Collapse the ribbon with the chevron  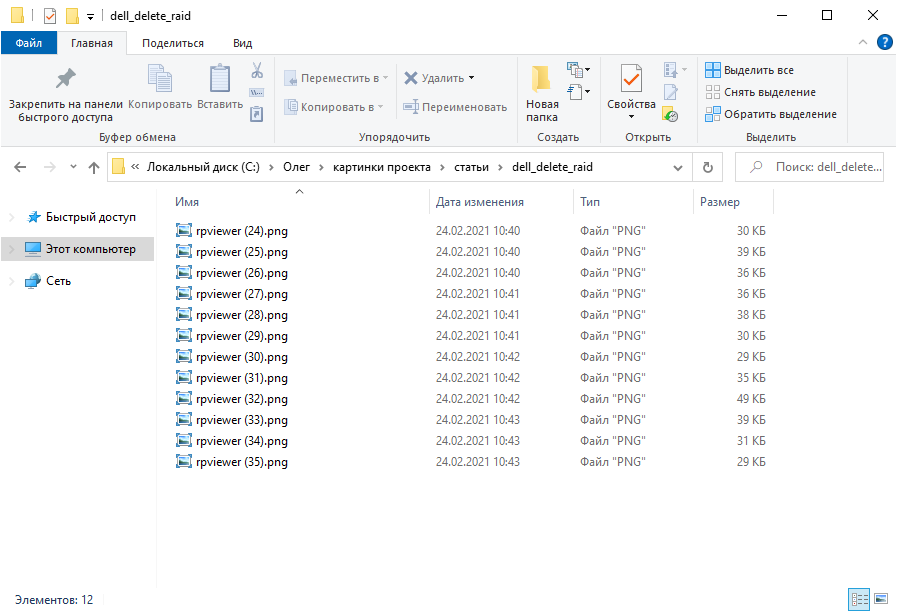pos(863,42)
